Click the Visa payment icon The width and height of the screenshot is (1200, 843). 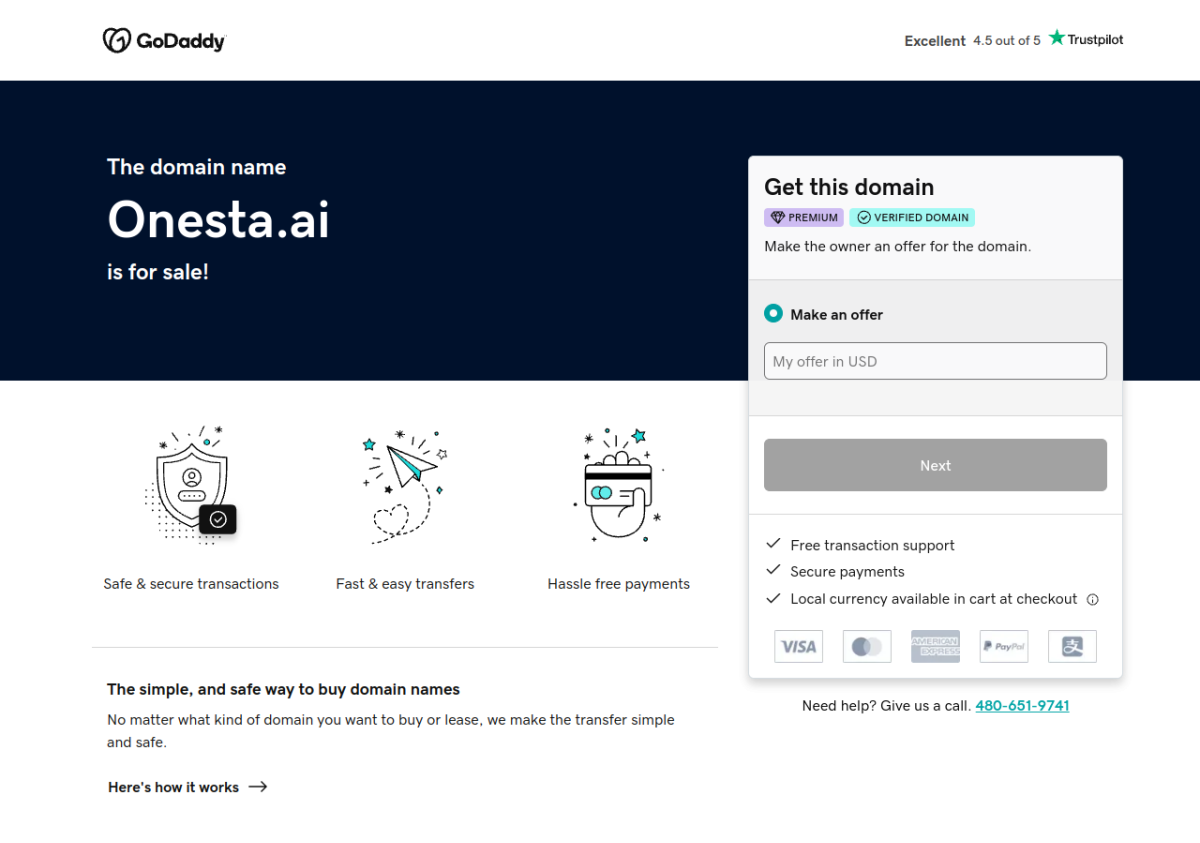798,646
